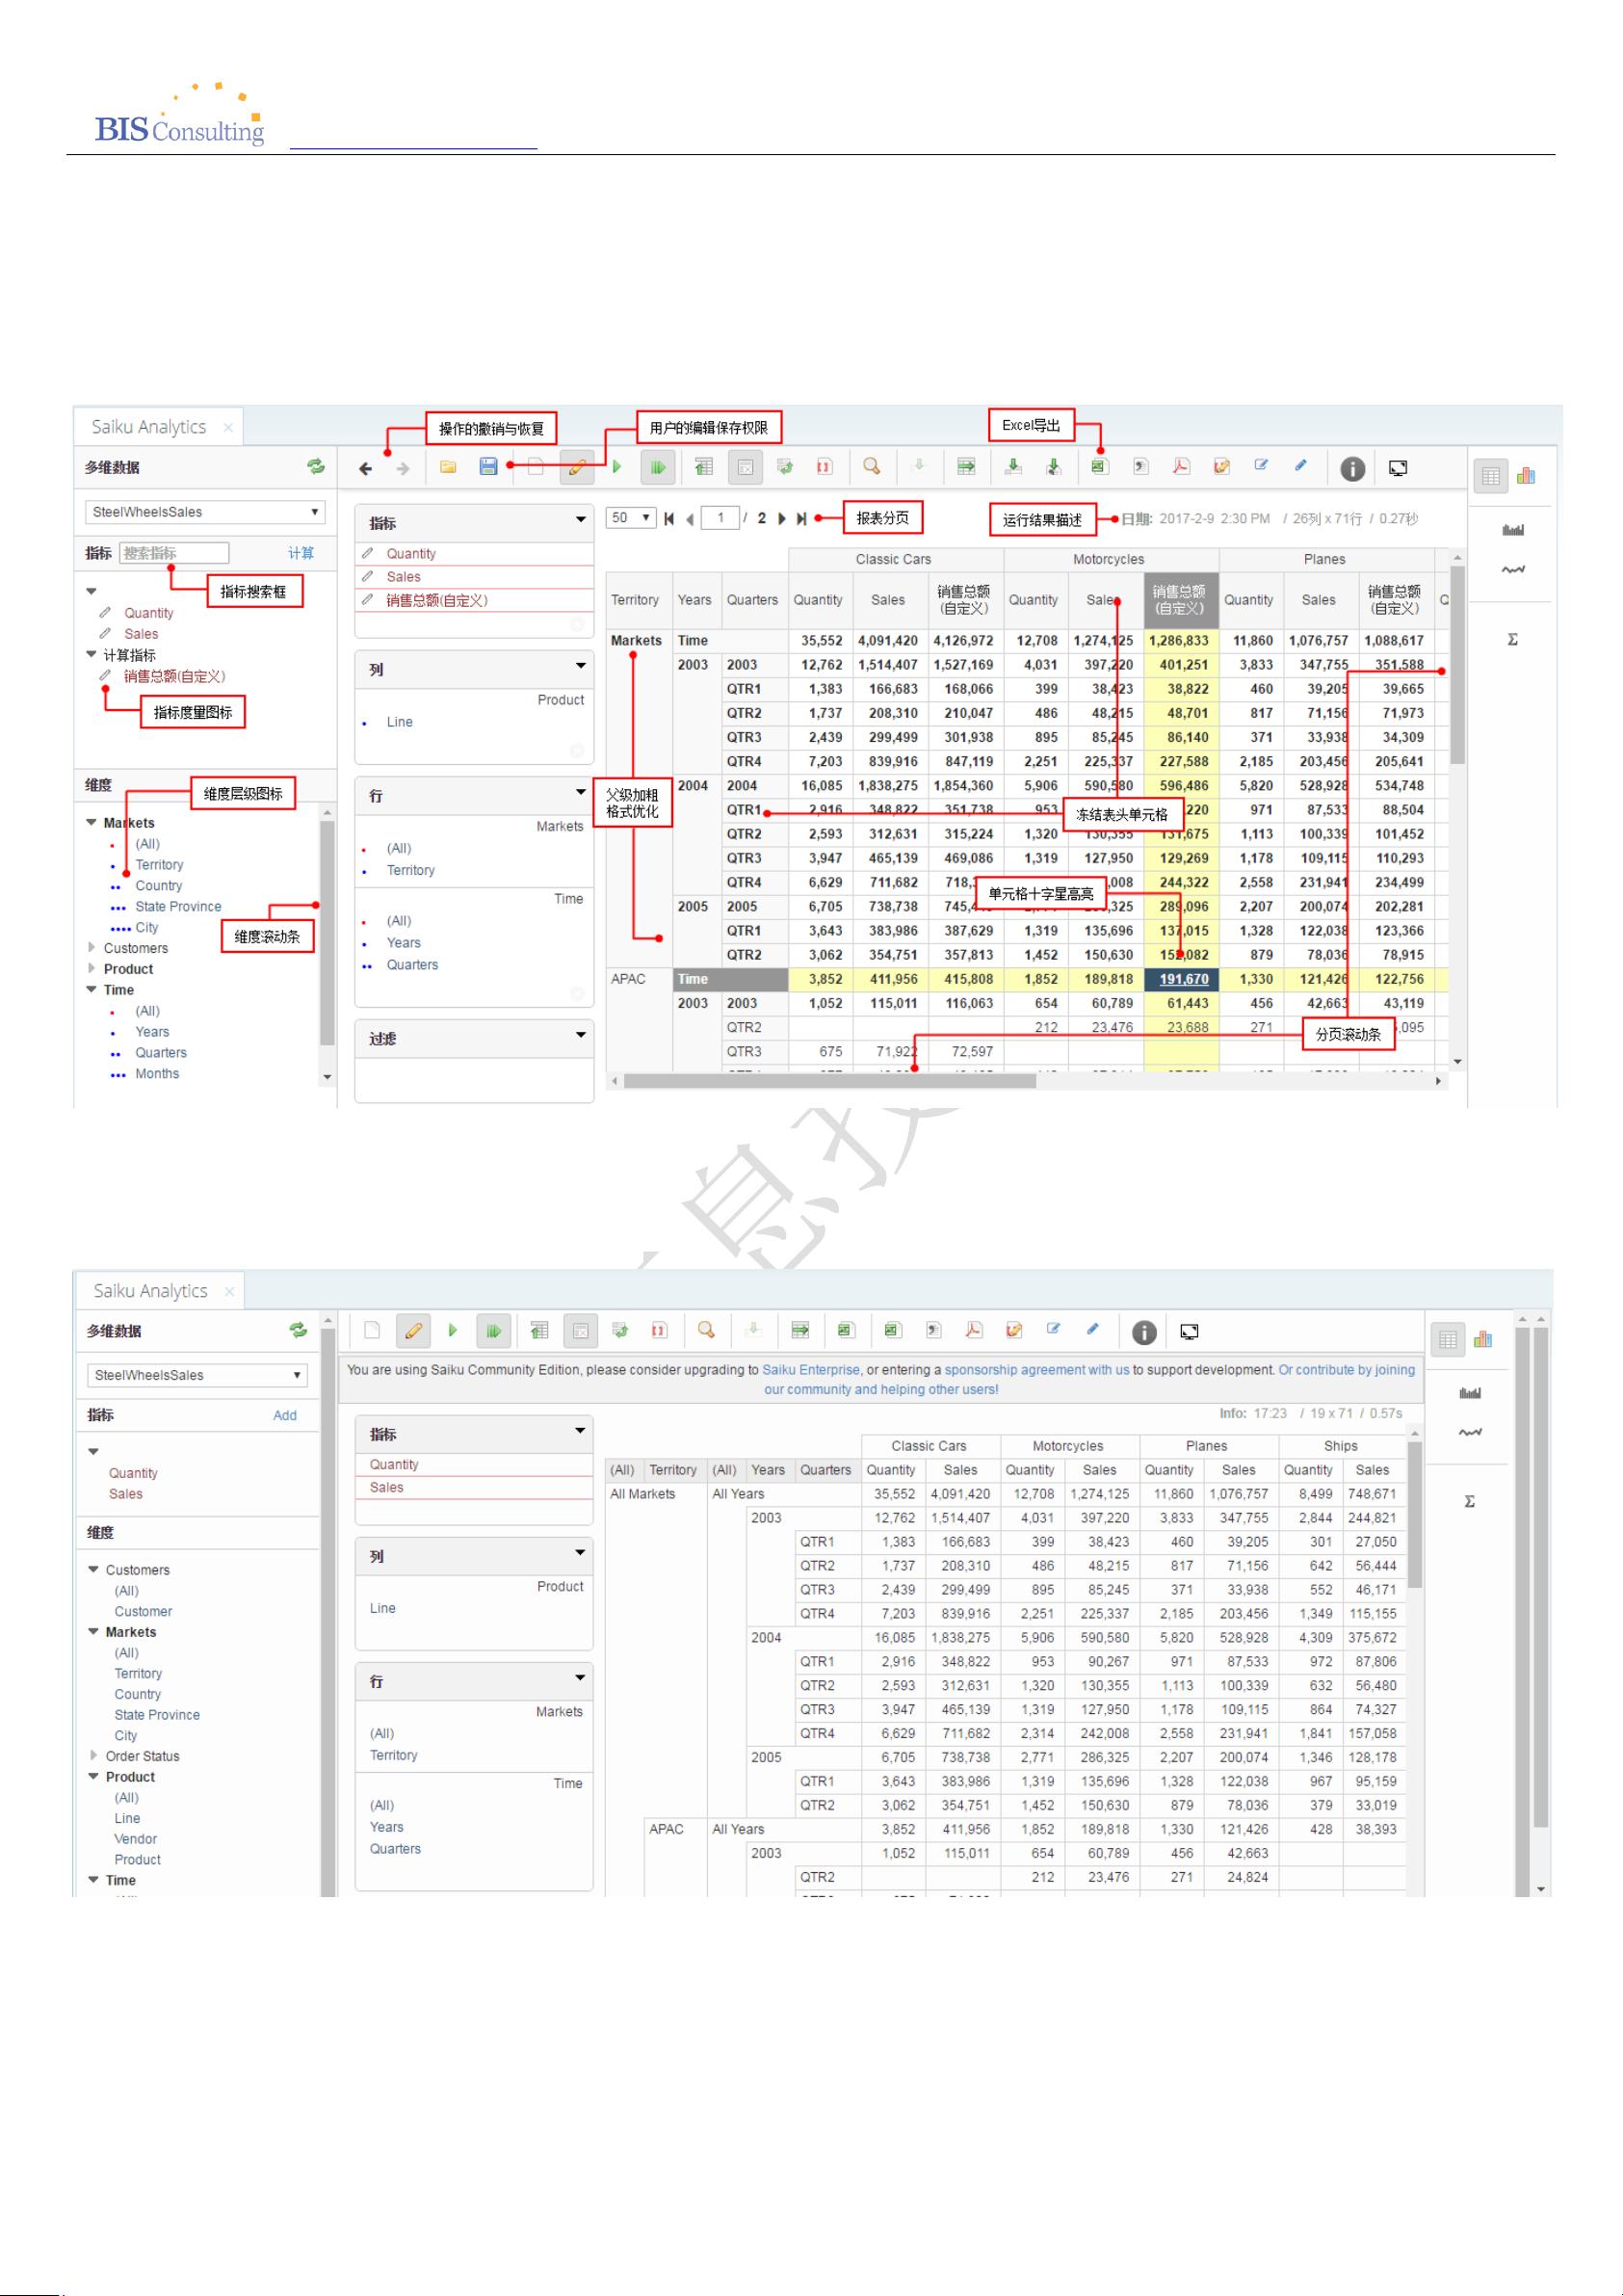The width and height of the screenshot is (1623, 2296).
Task: Enter fullscreen via monitor icon in upper toolbar
Action: point(1398,467)
